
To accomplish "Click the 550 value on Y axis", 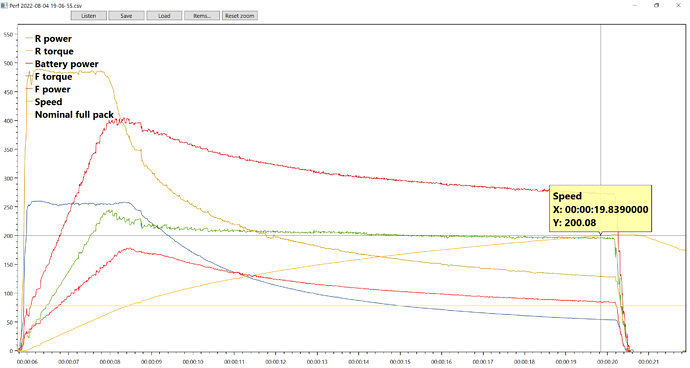I will [x=8, y=34].
